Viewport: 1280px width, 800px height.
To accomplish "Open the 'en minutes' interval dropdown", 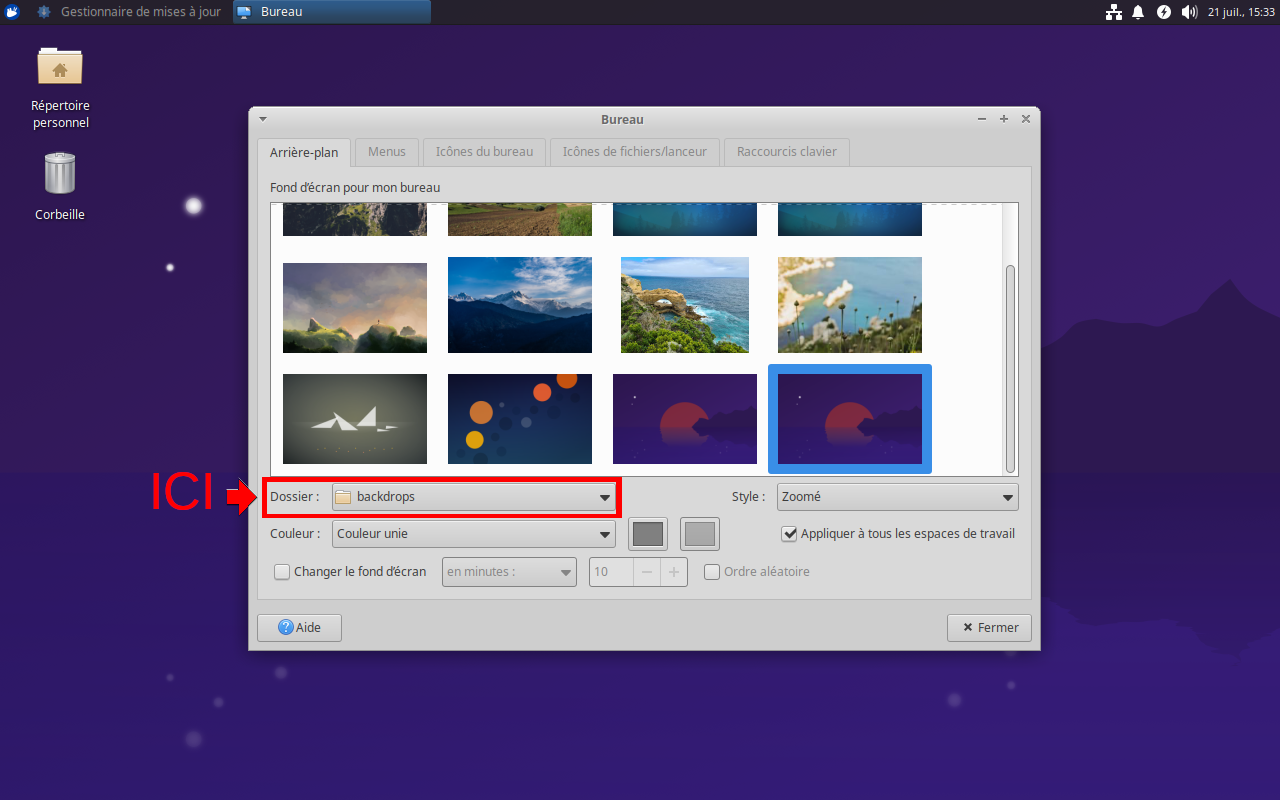I will pos(509,572).
